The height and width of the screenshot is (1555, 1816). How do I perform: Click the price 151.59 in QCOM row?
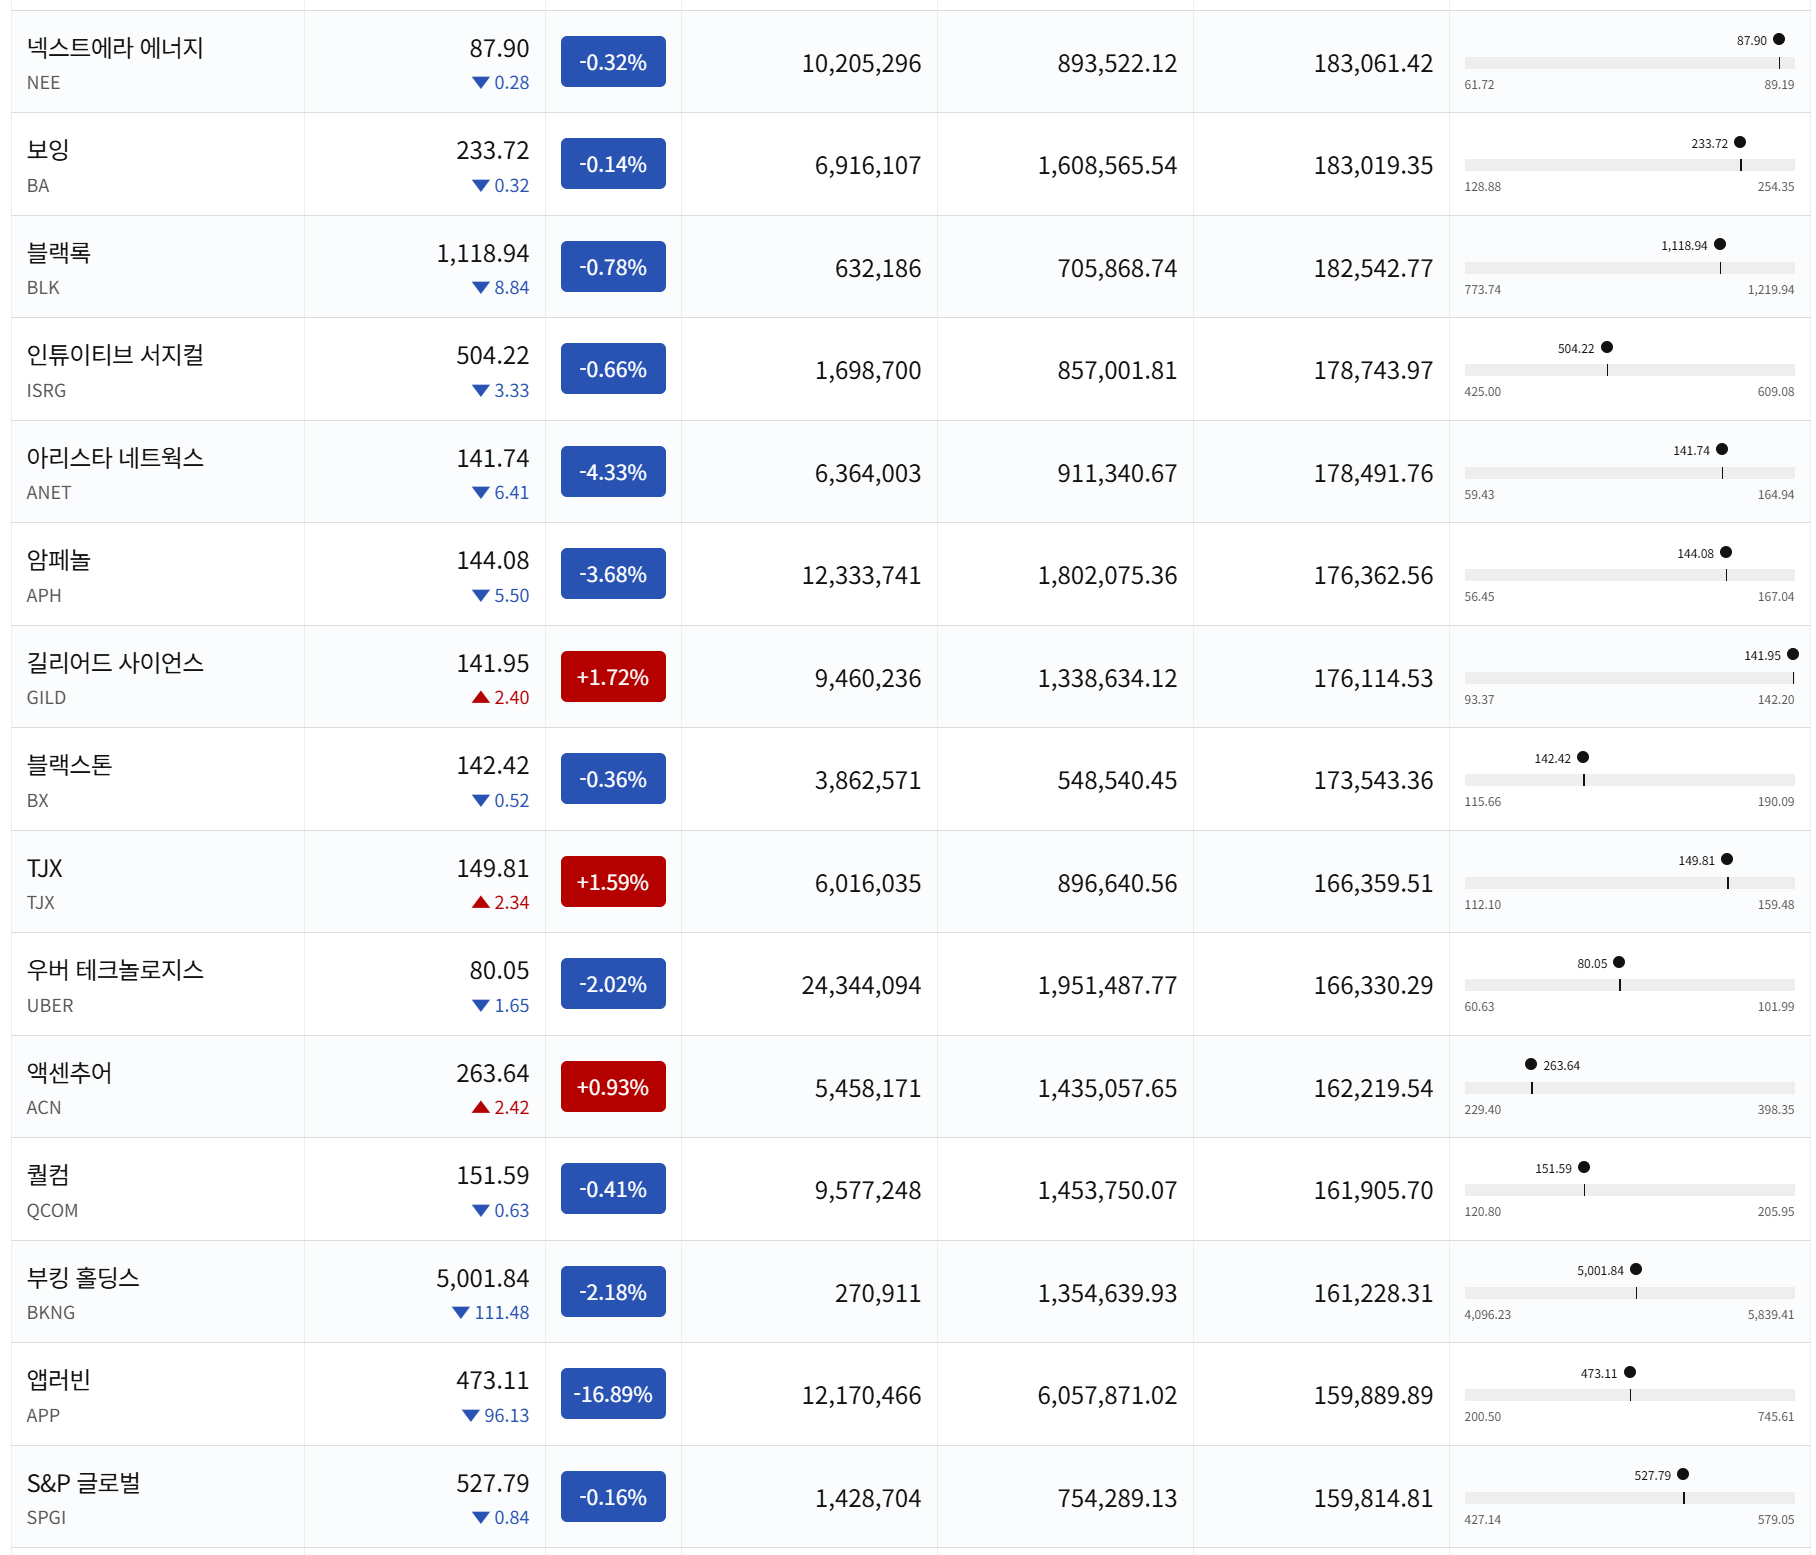pyautogui.click(x=493, y=1175)
